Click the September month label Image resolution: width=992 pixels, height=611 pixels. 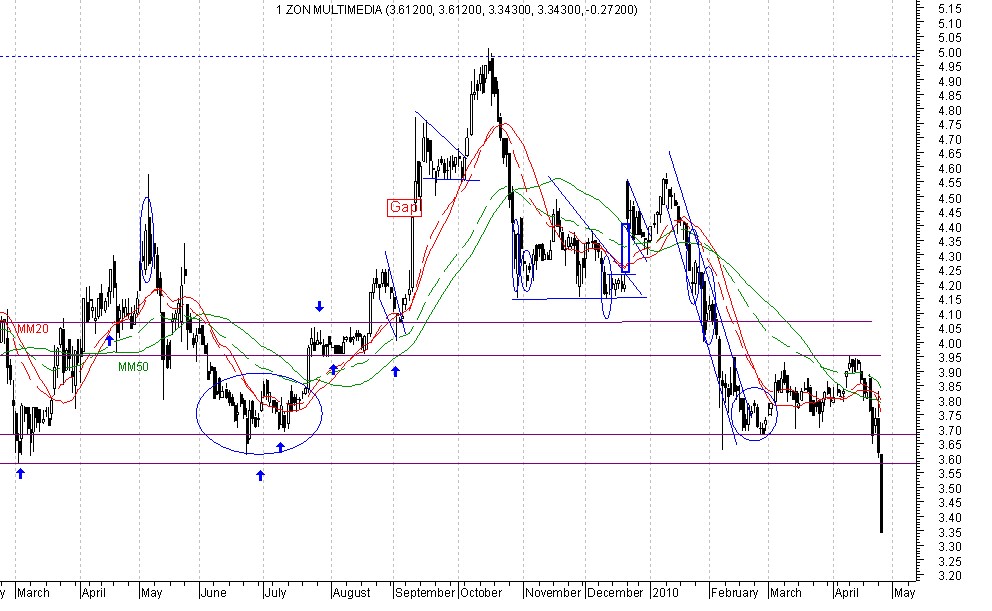[x=425, y=593]
